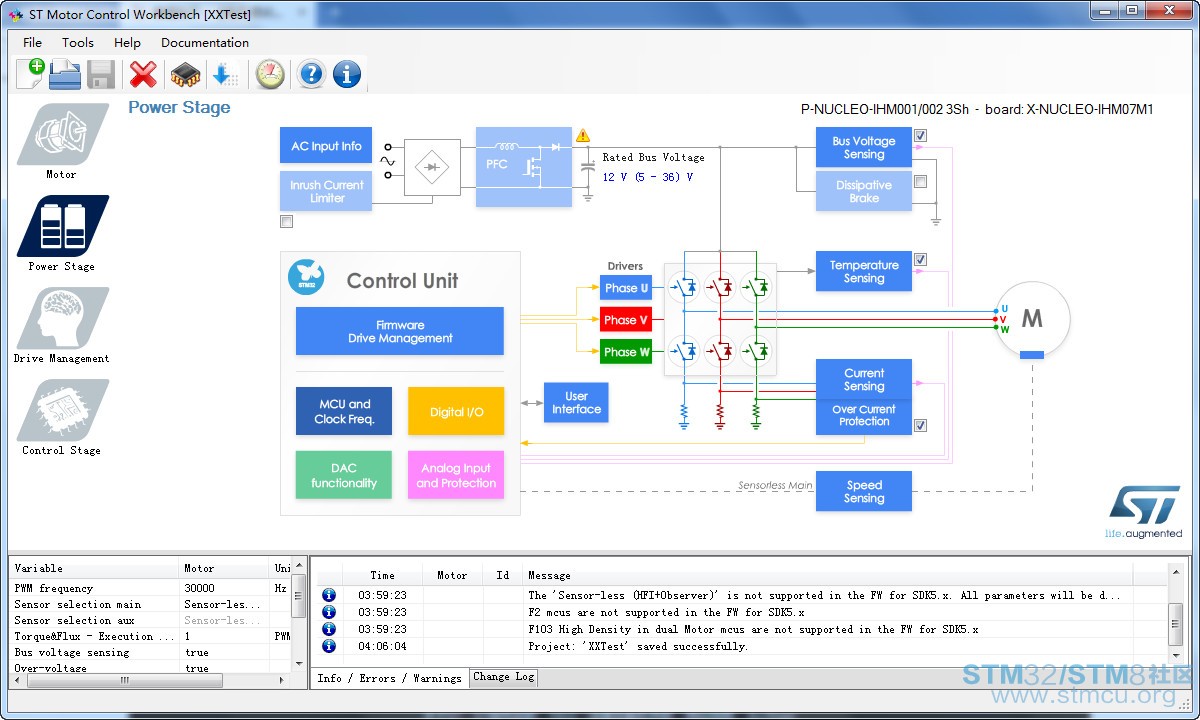Open the Speed Sensing block
The height and width of the screenshot is (720, 1200).
[x=864, y=491]
